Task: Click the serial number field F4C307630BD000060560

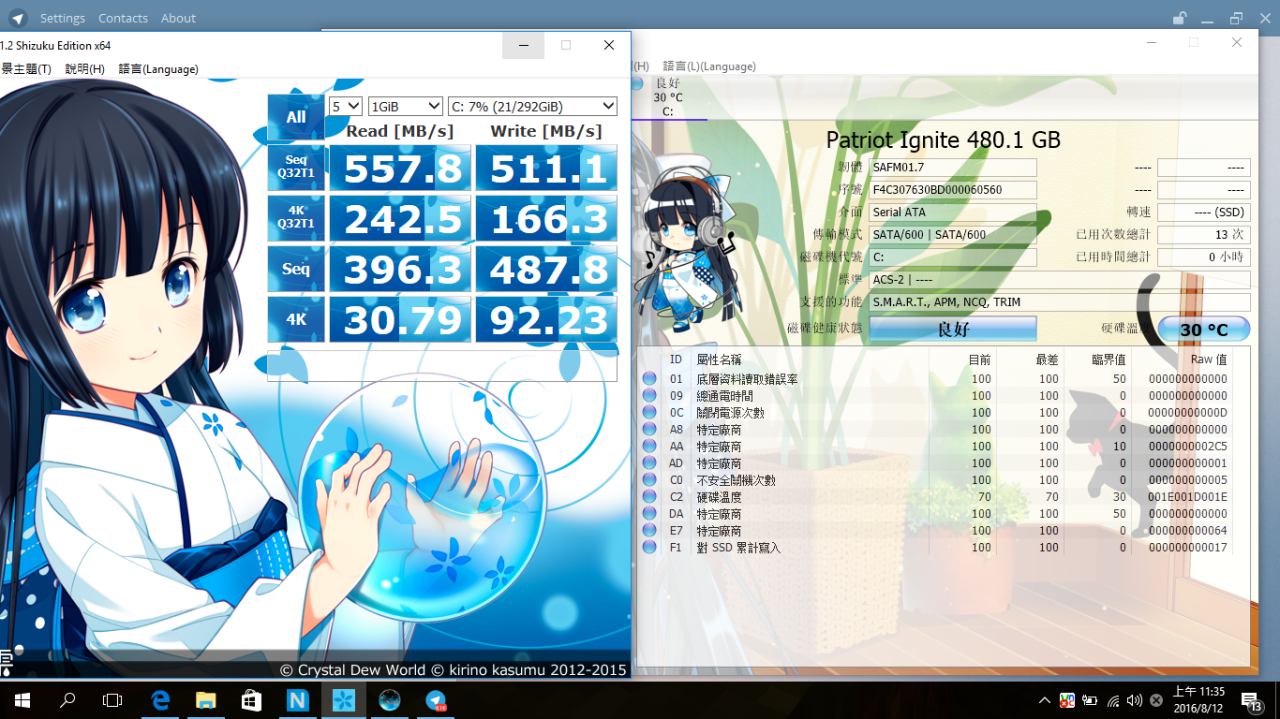Action: (x=952, y=189)
